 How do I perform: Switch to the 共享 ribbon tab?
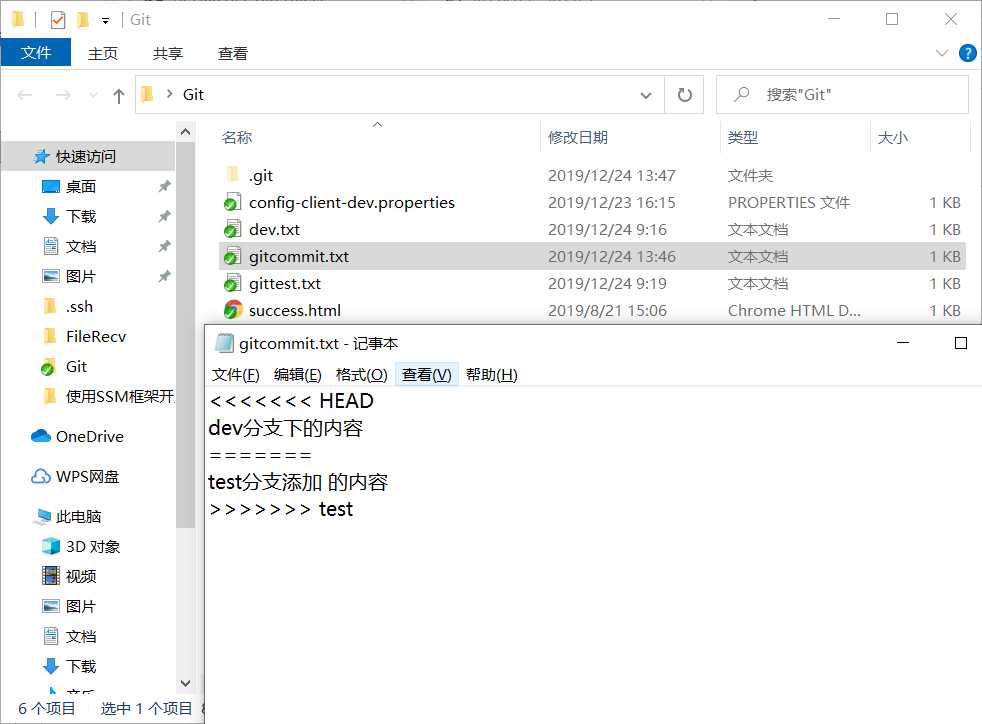168,53
